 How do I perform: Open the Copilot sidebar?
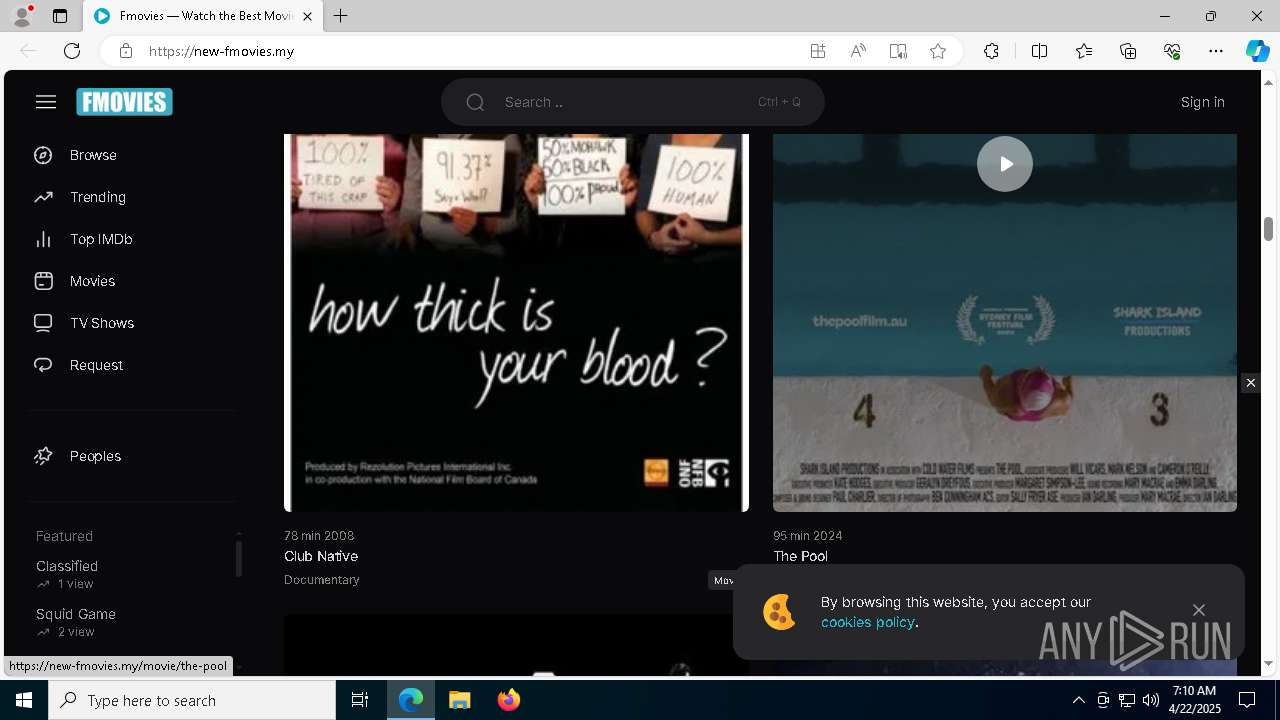[1257, 51]
